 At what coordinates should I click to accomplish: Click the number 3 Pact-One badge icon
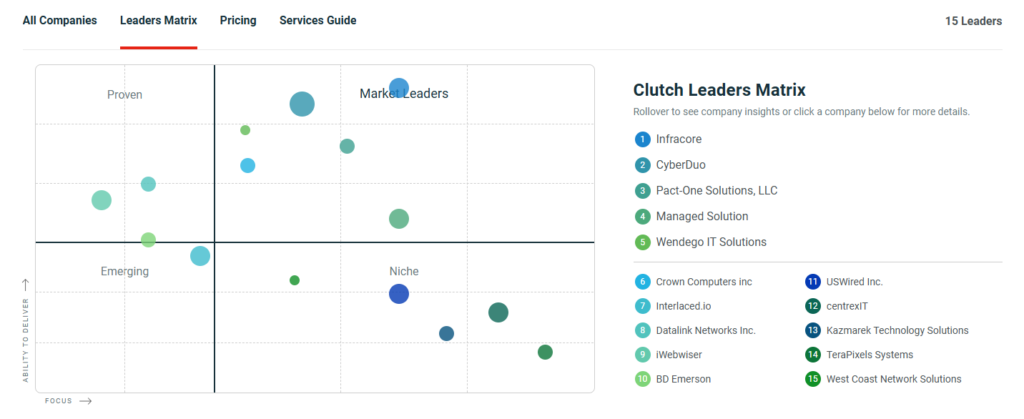[x=642, y=191]
